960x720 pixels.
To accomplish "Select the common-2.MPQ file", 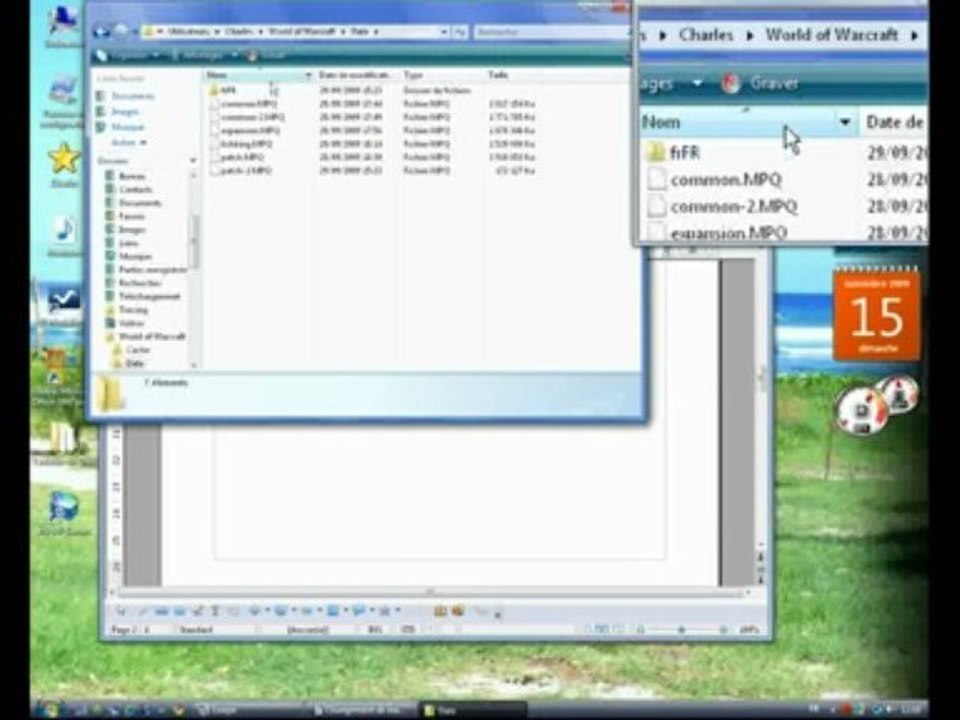I will [x=247, y=117].
